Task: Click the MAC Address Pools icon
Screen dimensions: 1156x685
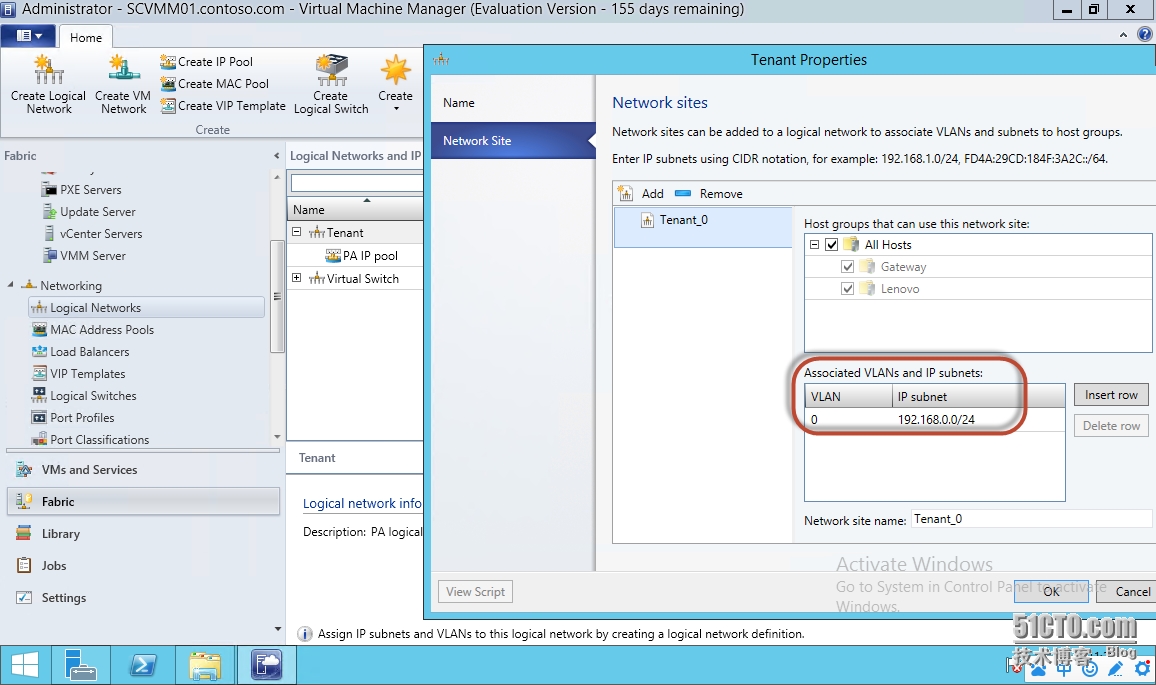Action: tap(39, 330)
